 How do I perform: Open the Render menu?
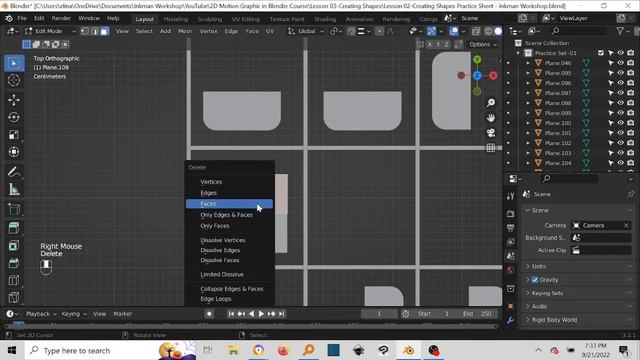click(x=61, y=18)
